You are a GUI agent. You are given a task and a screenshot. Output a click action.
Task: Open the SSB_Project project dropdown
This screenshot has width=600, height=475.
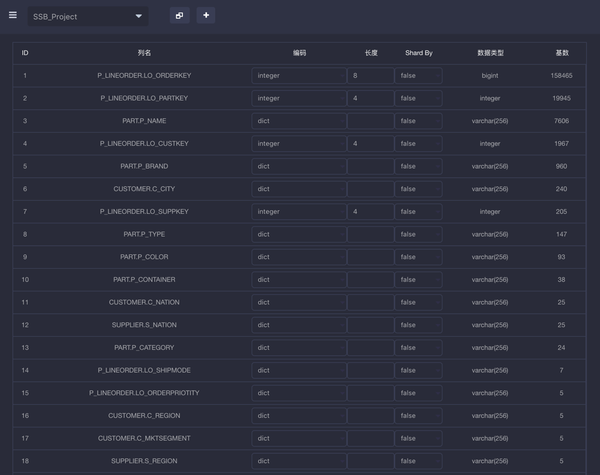click(x=88, y=16)
